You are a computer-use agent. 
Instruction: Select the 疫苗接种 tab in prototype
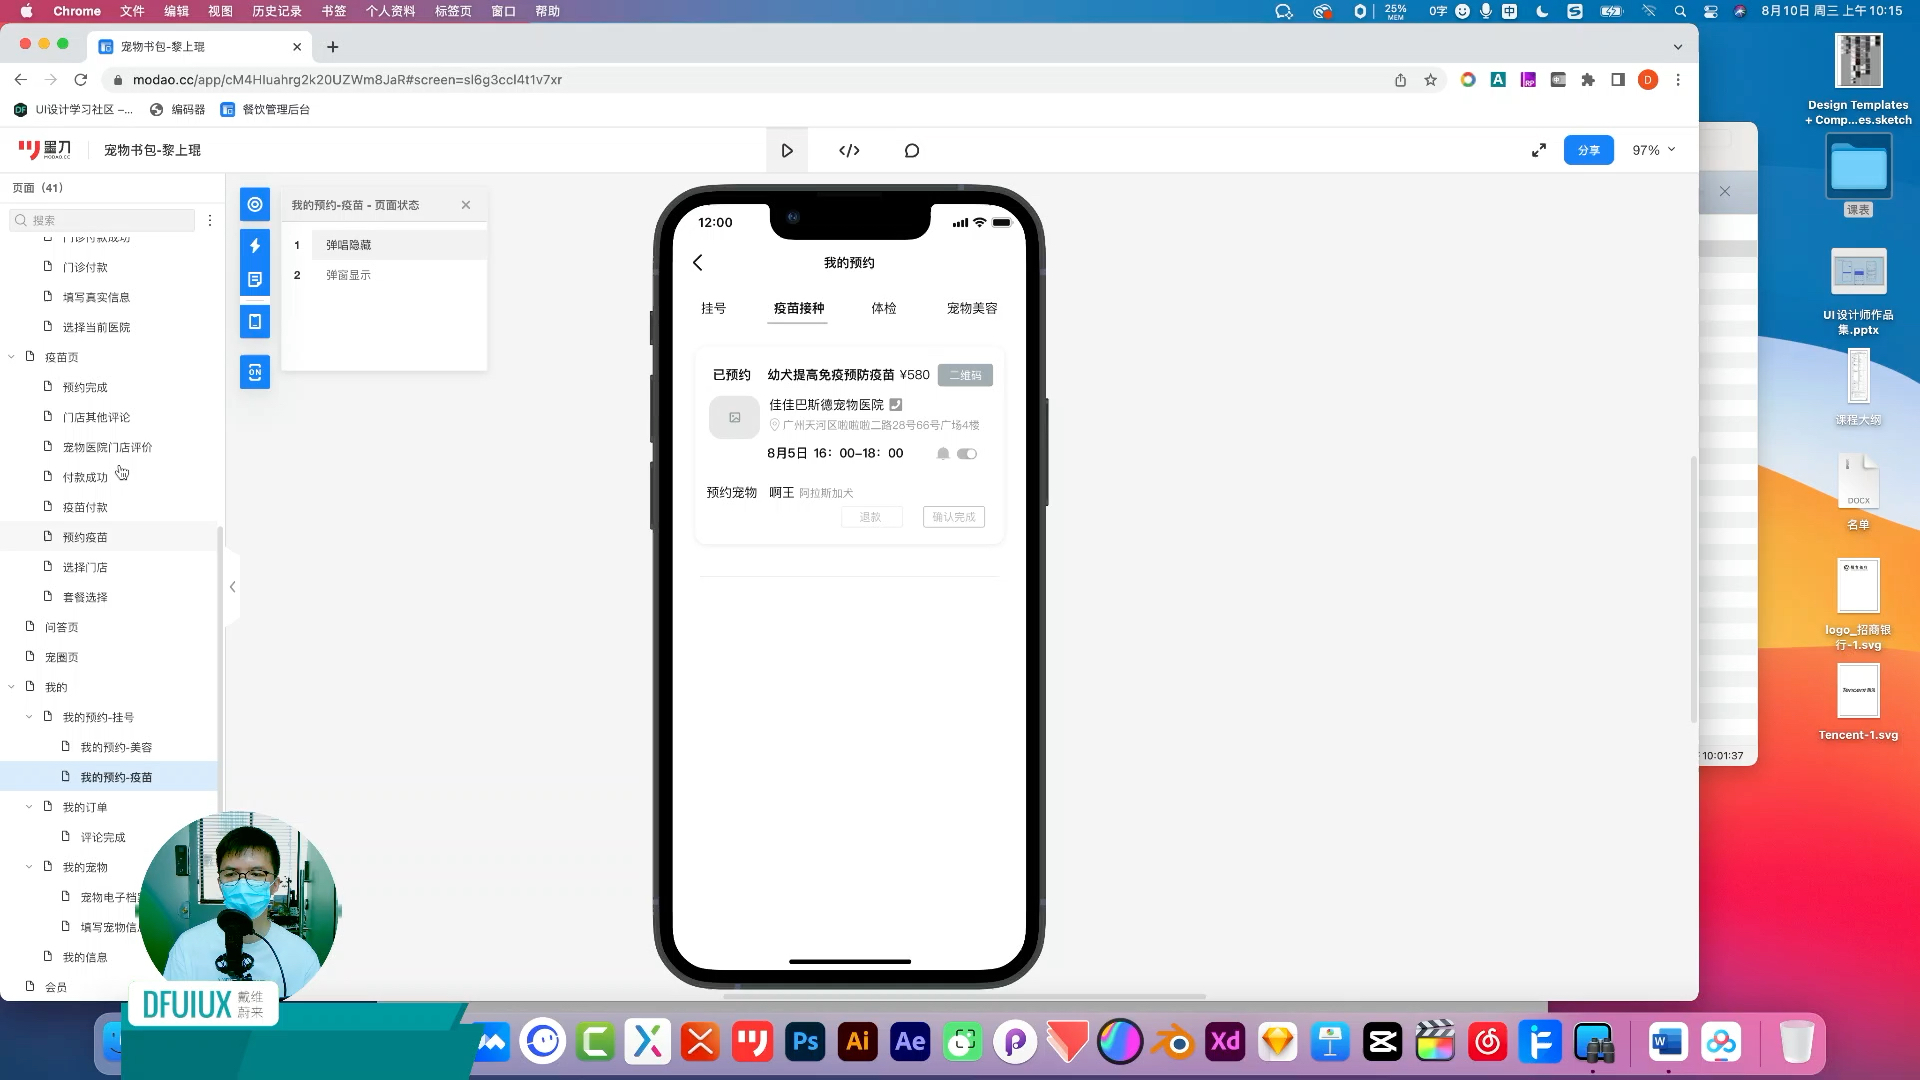pos(799,309)
